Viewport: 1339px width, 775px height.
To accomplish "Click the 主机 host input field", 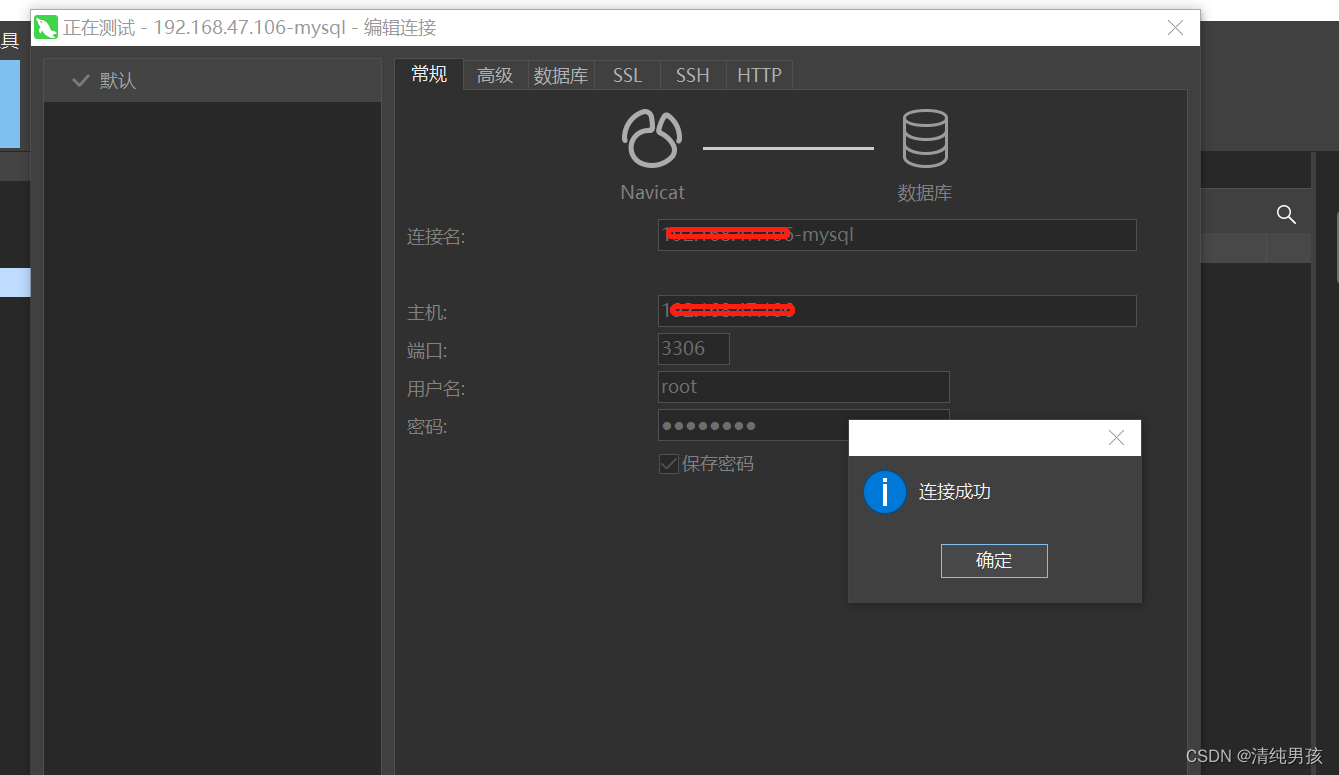I will tap(897, 311).
